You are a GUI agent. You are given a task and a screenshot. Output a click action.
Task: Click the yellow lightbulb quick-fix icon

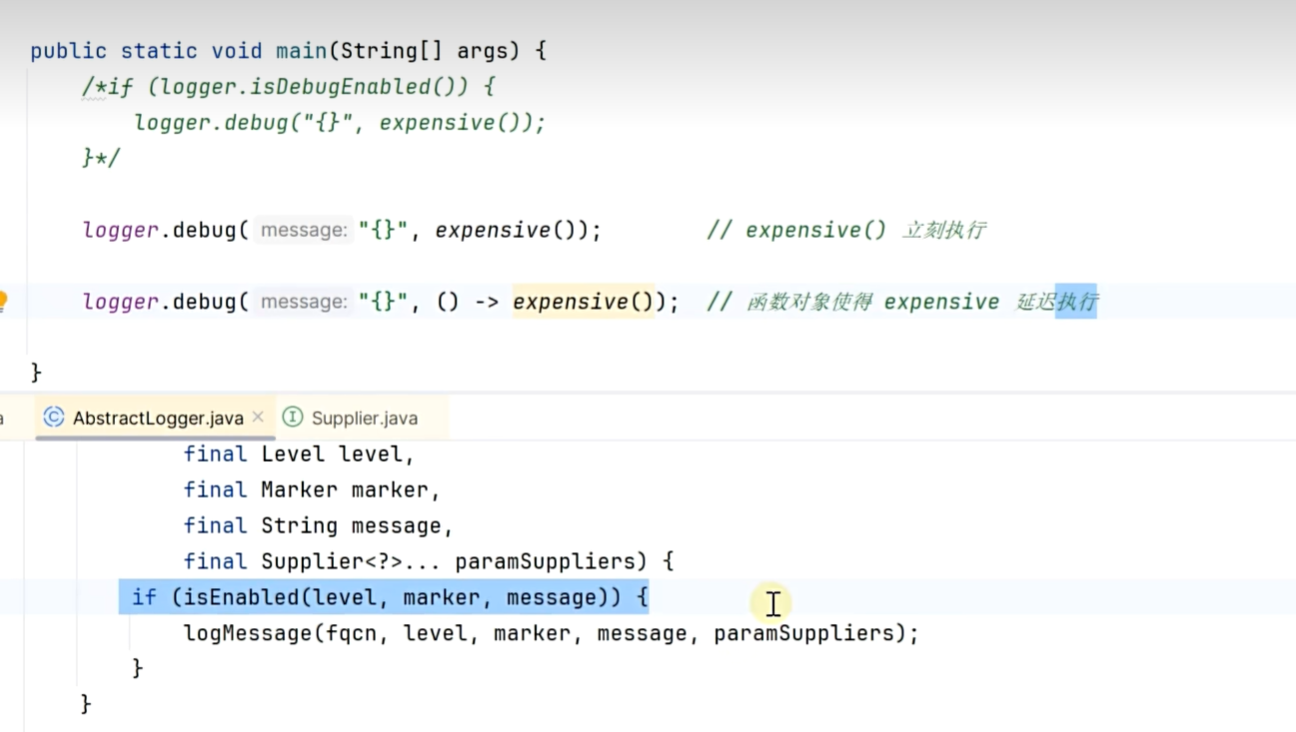tap(2, 300)
